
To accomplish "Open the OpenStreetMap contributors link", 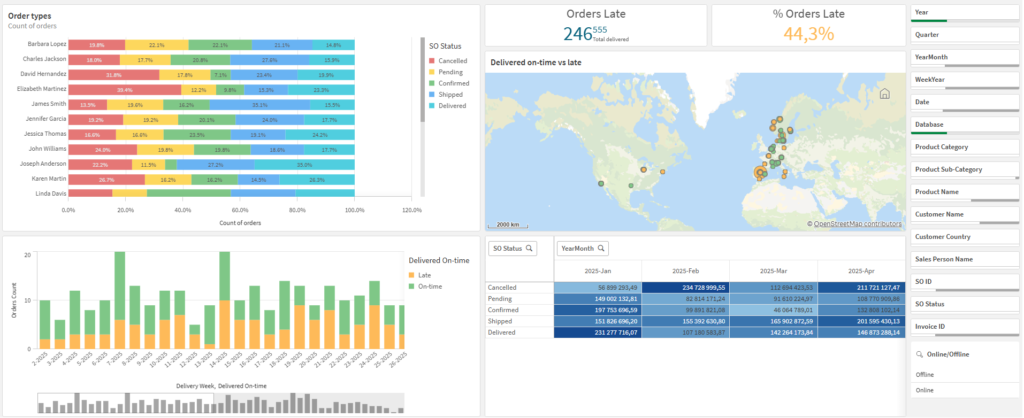I will [x=857, y=224].
